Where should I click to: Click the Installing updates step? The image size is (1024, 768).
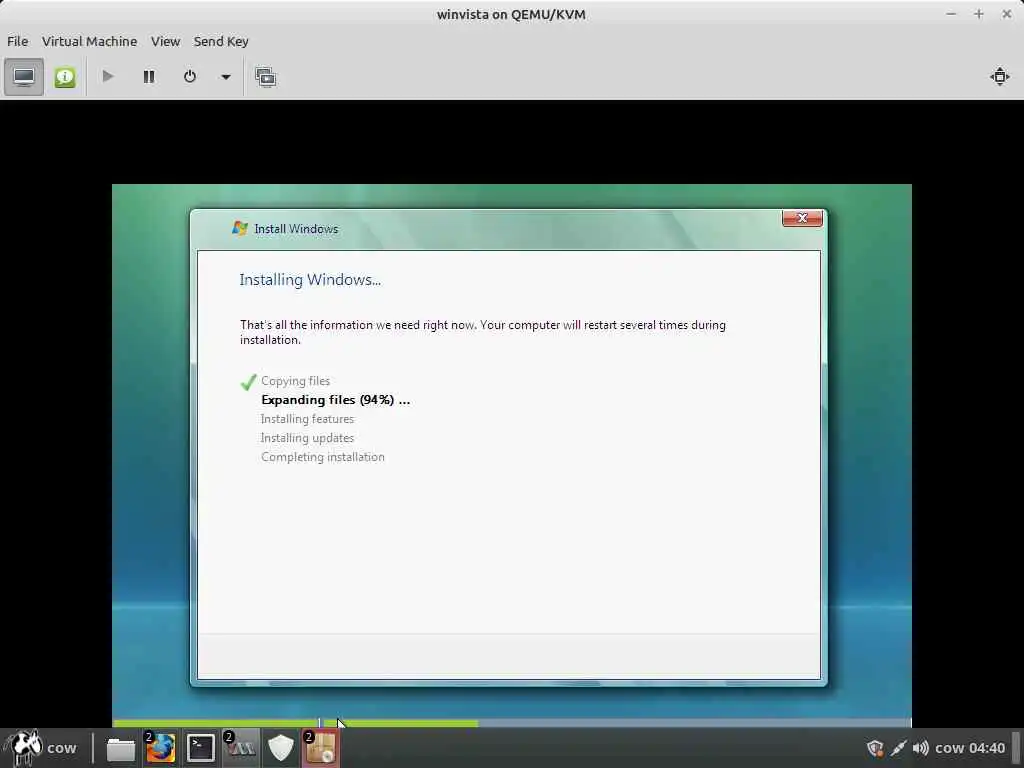308,438
